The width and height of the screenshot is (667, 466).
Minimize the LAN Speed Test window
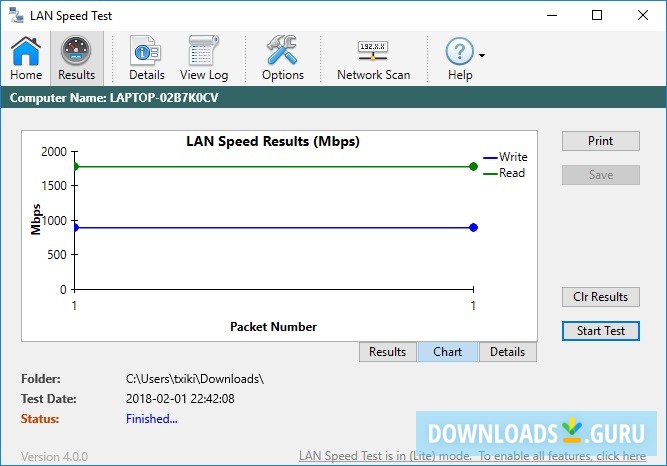point(552,15)
